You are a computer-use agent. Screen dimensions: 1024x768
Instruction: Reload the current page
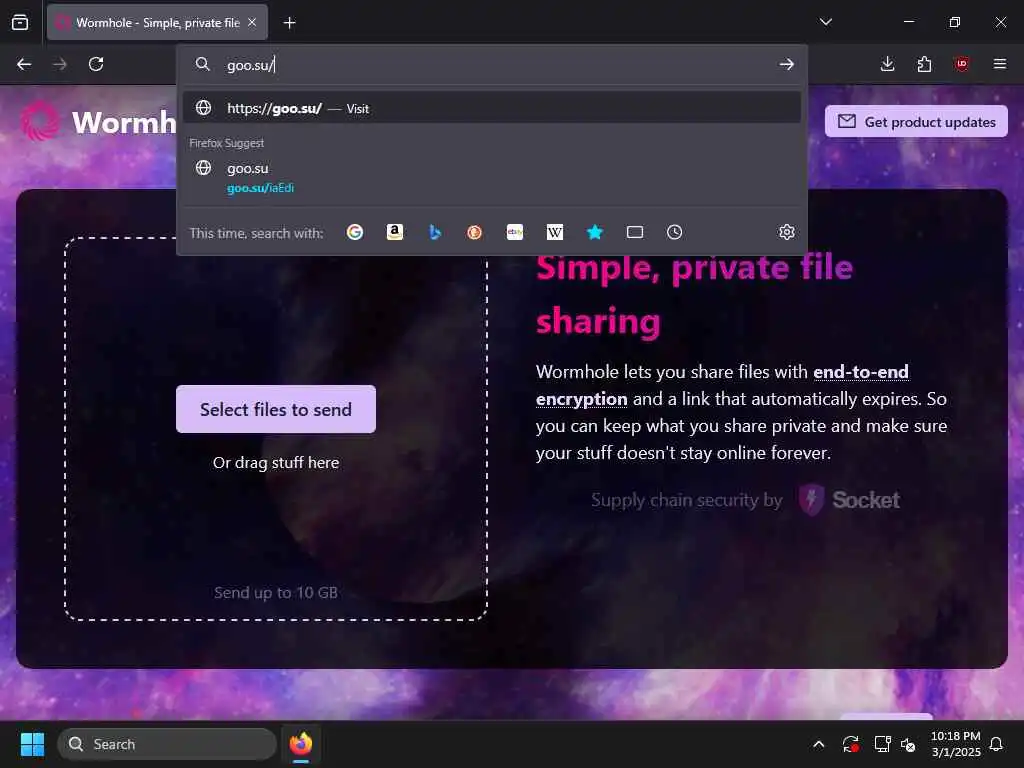(x=96, y=64)
